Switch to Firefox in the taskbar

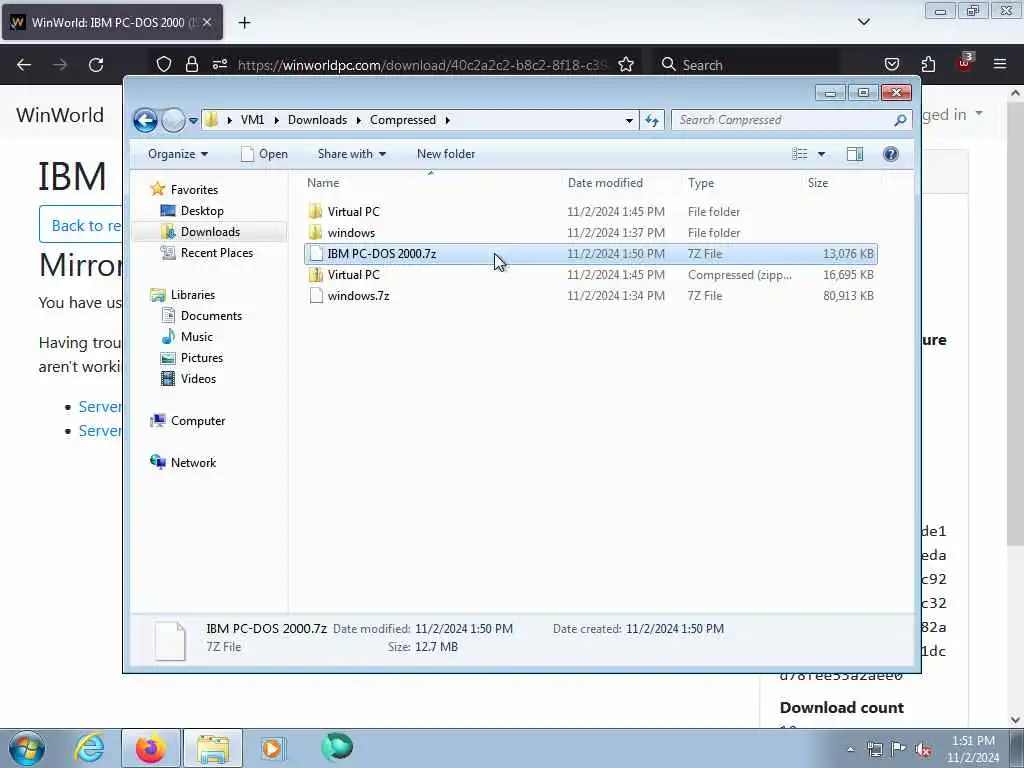pyautogui.click(x=151, y=748)
